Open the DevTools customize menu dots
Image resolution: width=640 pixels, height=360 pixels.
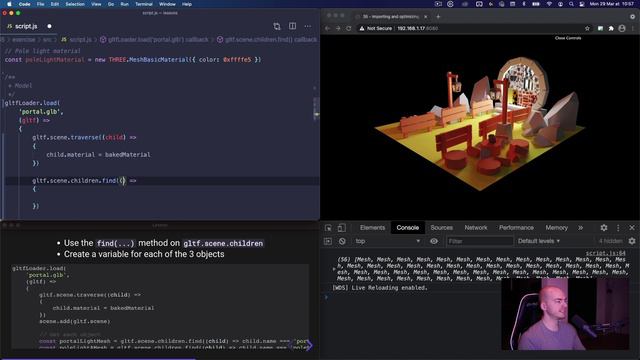tap(618, 228)
